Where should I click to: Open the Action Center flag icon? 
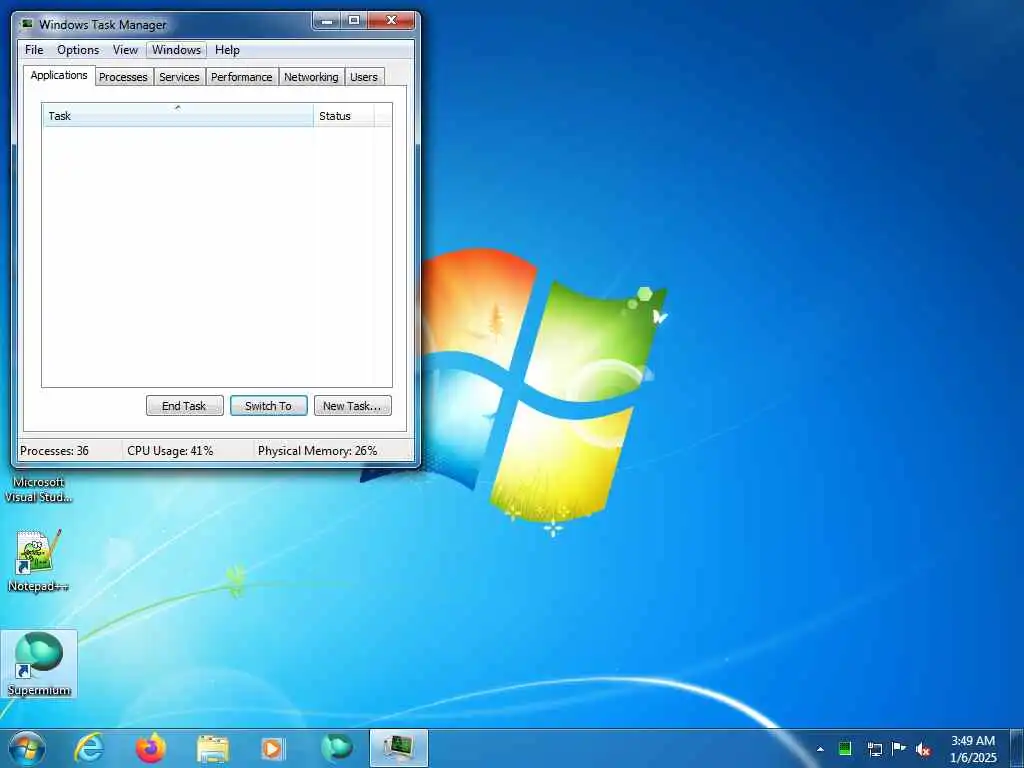coord(899,748)
